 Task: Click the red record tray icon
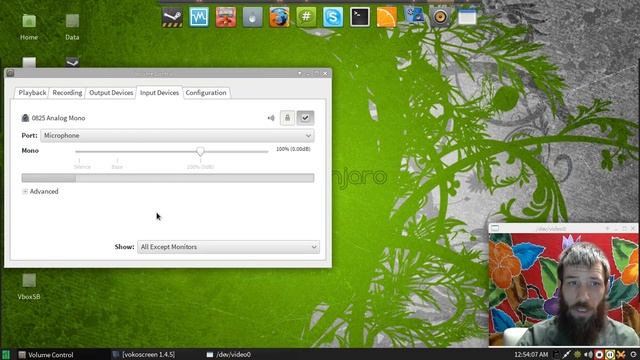click(599, 355)
